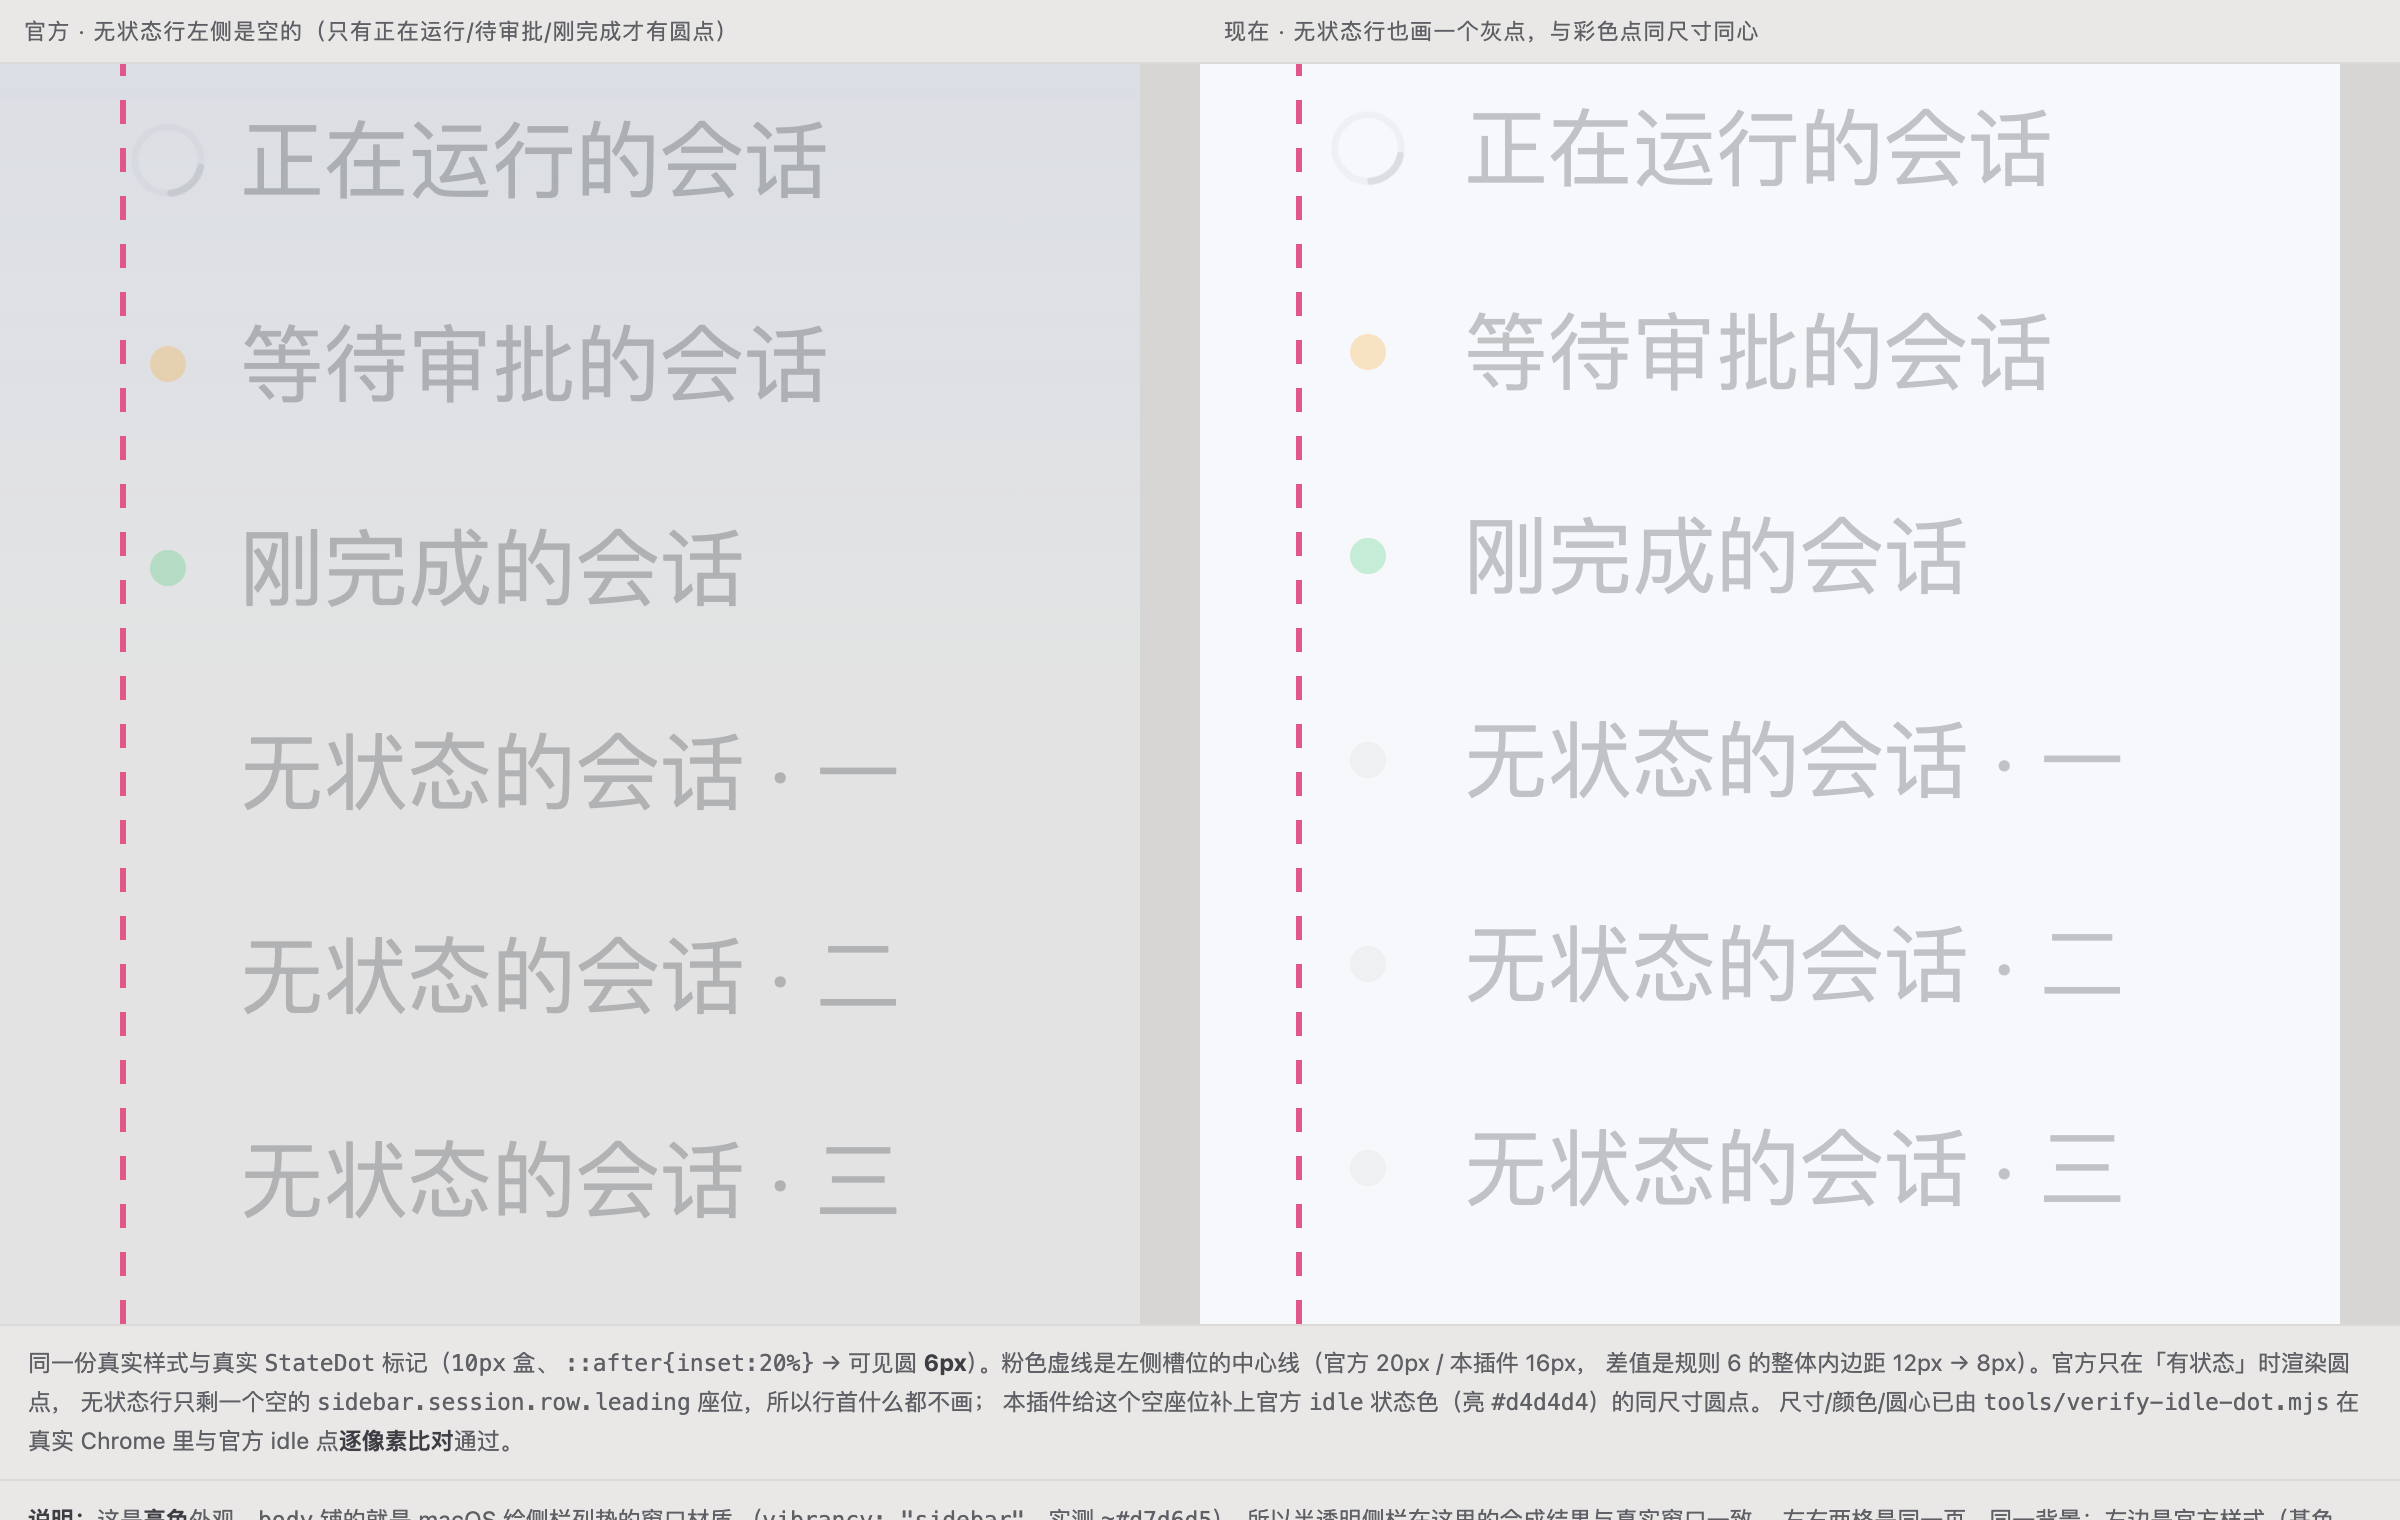This screenshot has width=2400, height=1520.
Task: Click the heading starting with 现在 · 无状态行也画一个灰点
Action: pos(1490,31)
